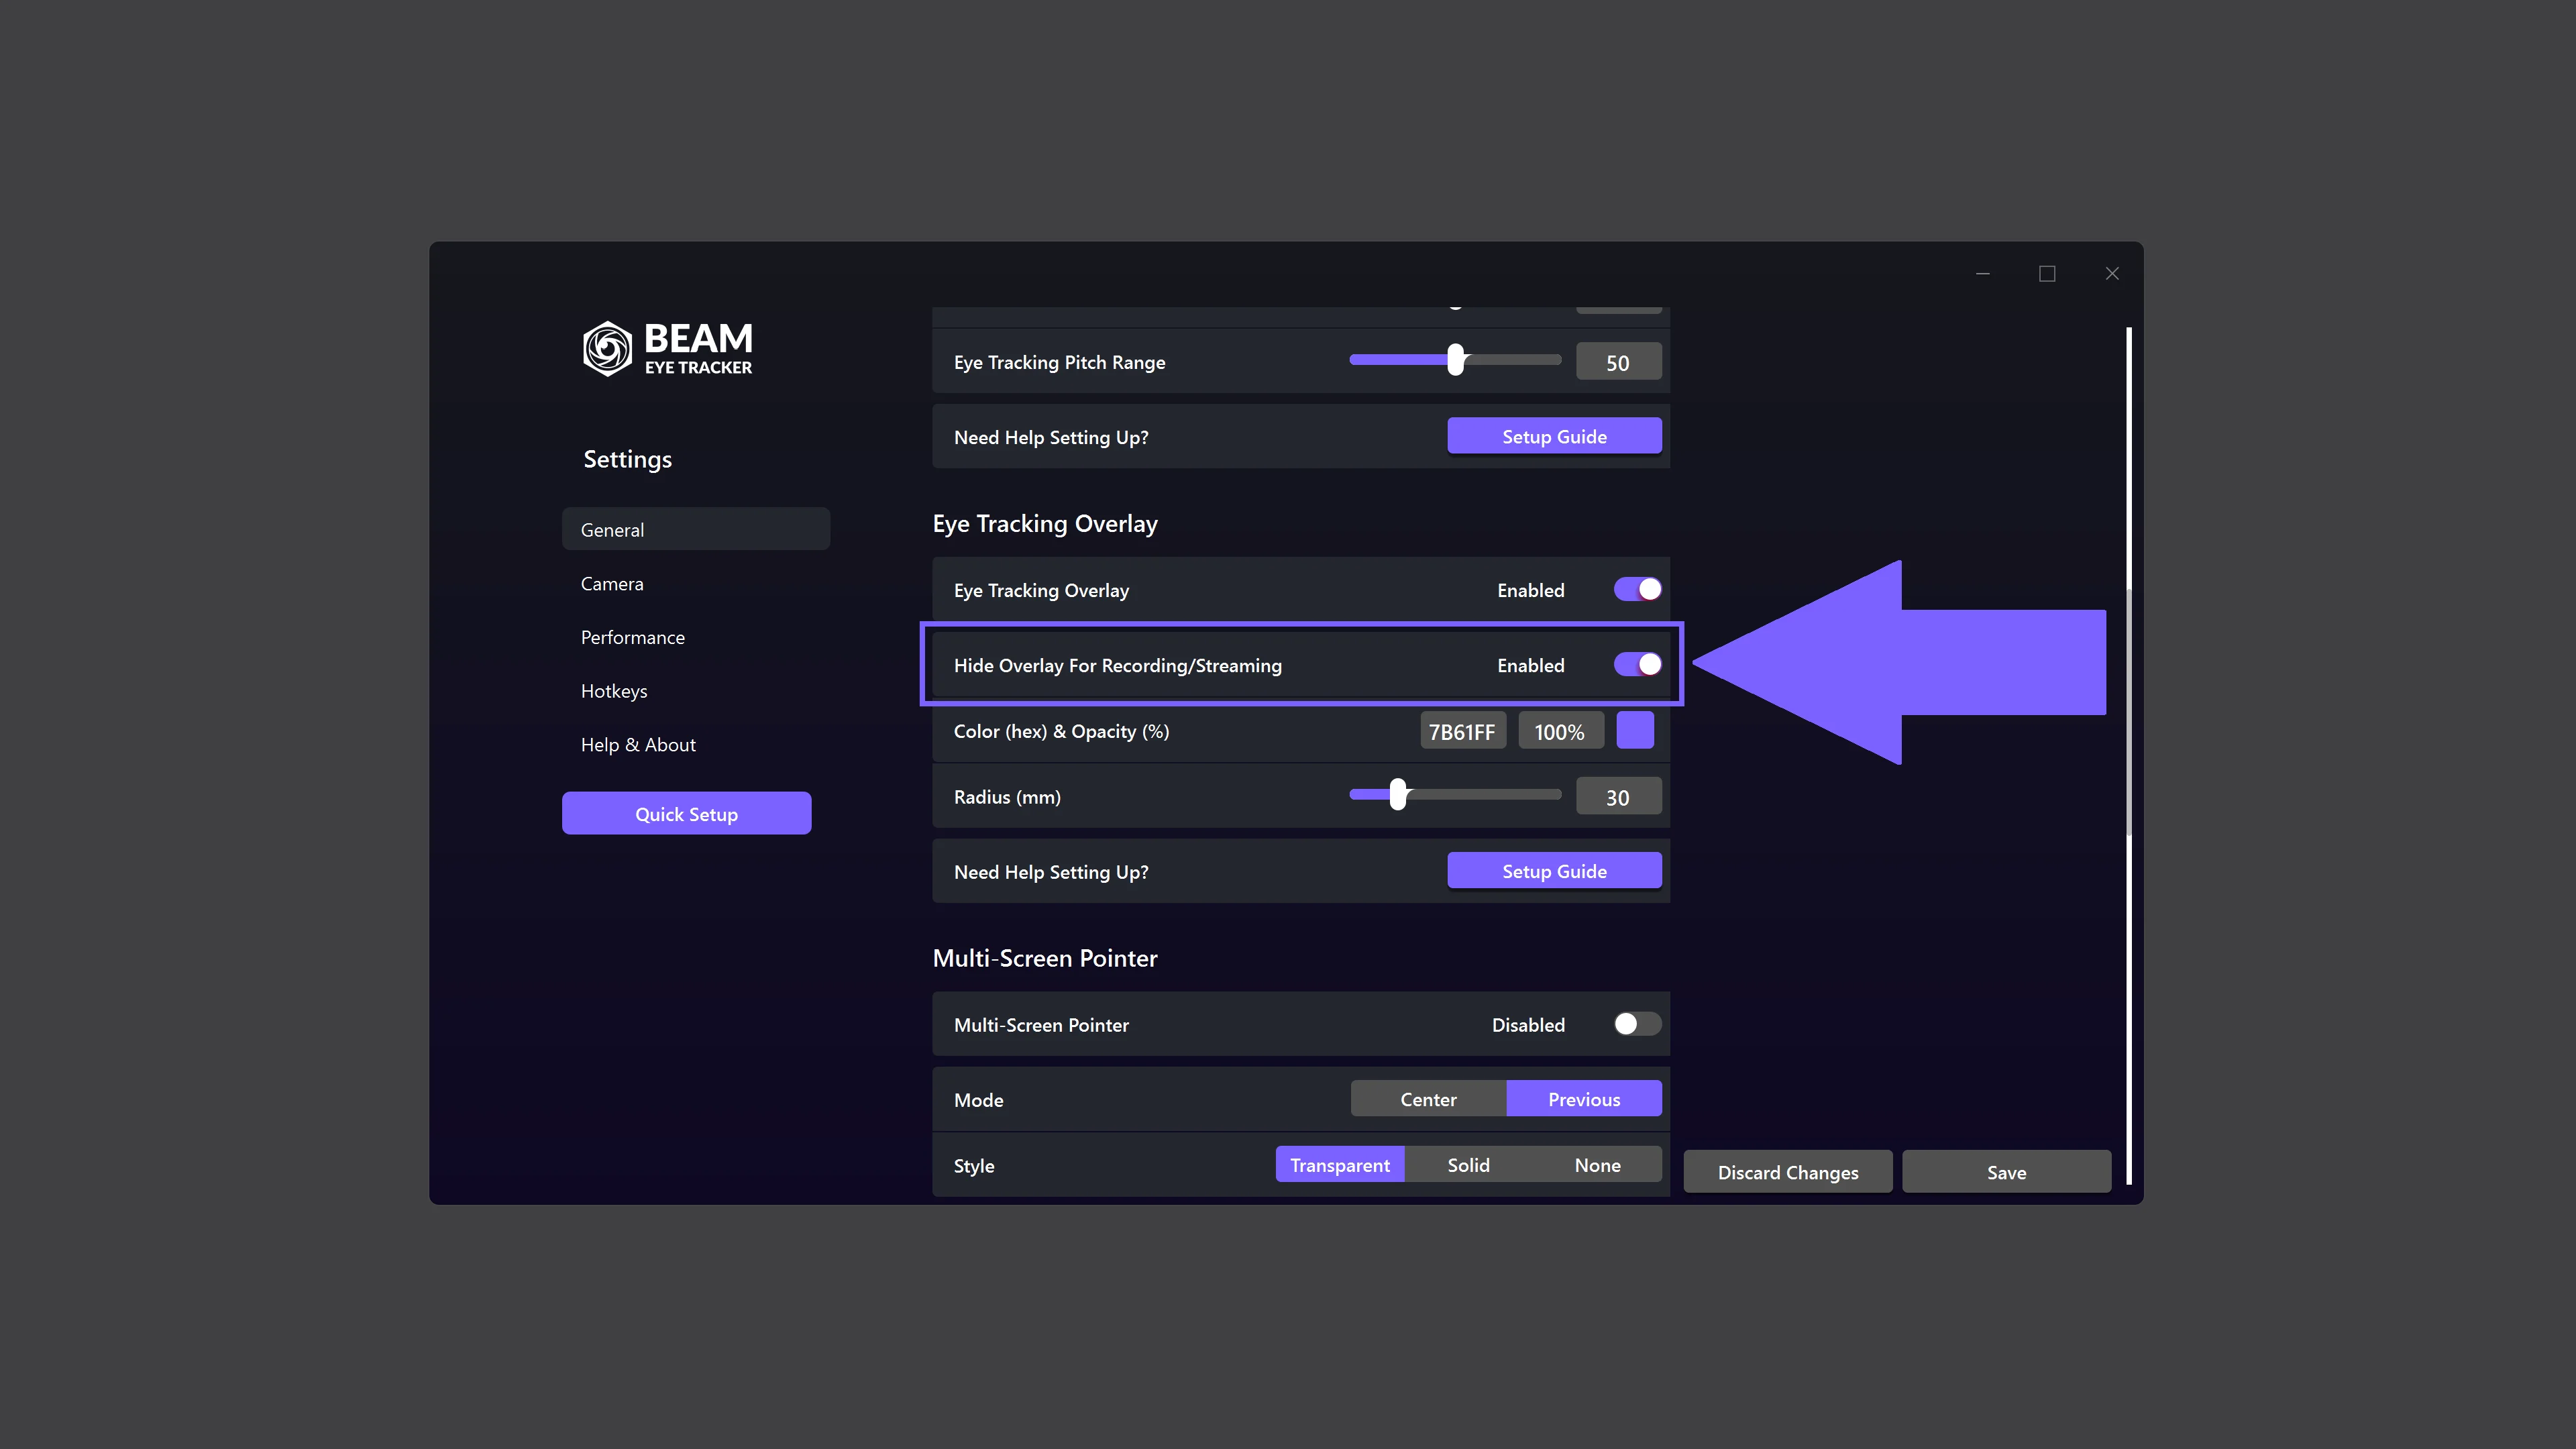This screenshot has width=2576, height=1449.
Task: Select Center mode for Multi-Screen Pointer
Action: click(x=1427, y=1098)
